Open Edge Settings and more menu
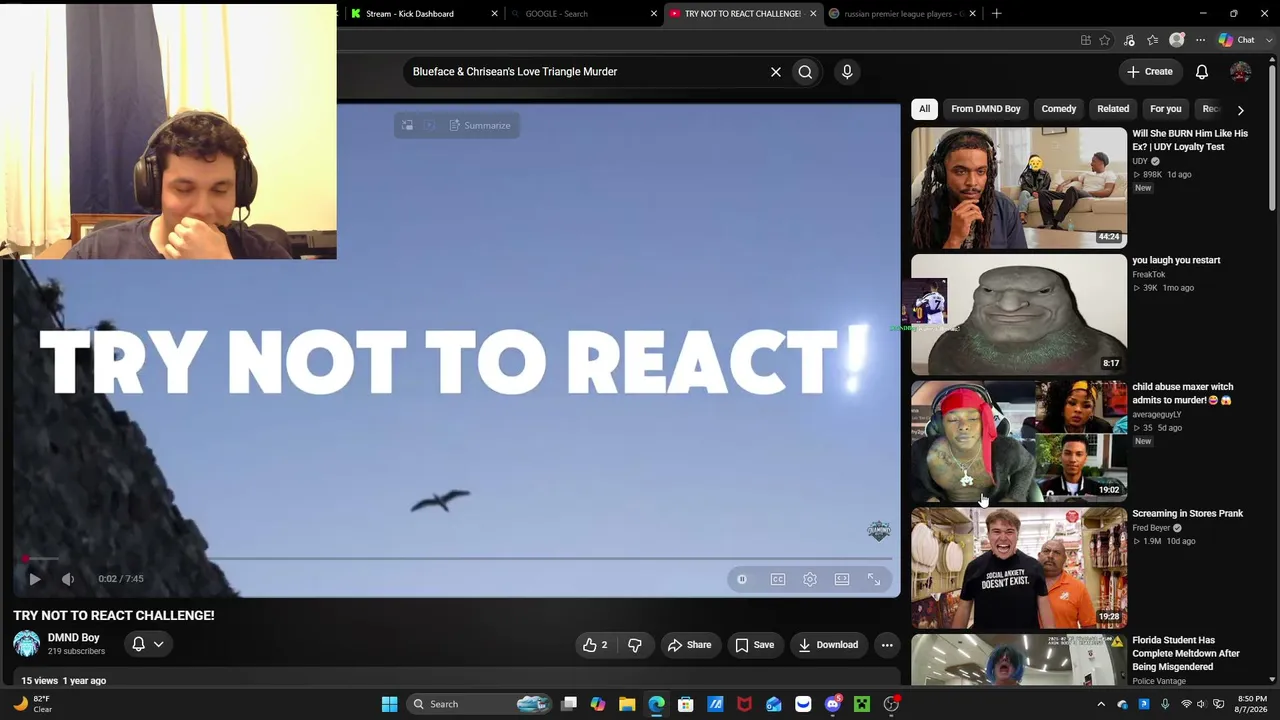This screenshot has width=1280, height=720. [x=1201, y=40]
